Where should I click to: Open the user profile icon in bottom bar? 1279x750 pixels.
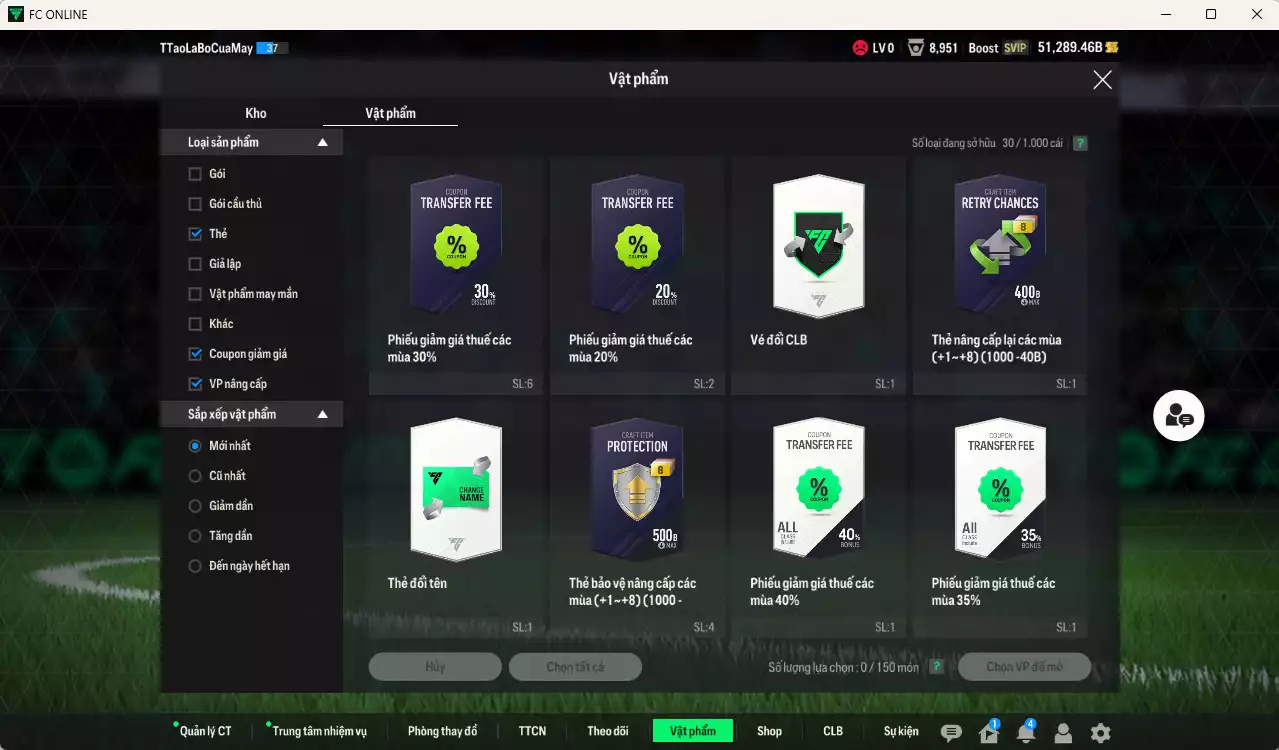[1063, 733]
